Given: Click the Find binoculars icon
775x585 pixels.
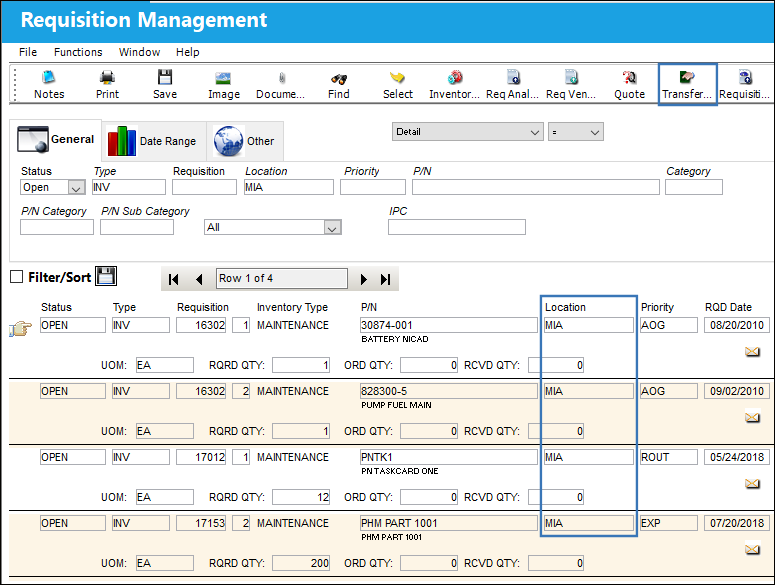Looking at the screenshot, I should tap(339, 84).
